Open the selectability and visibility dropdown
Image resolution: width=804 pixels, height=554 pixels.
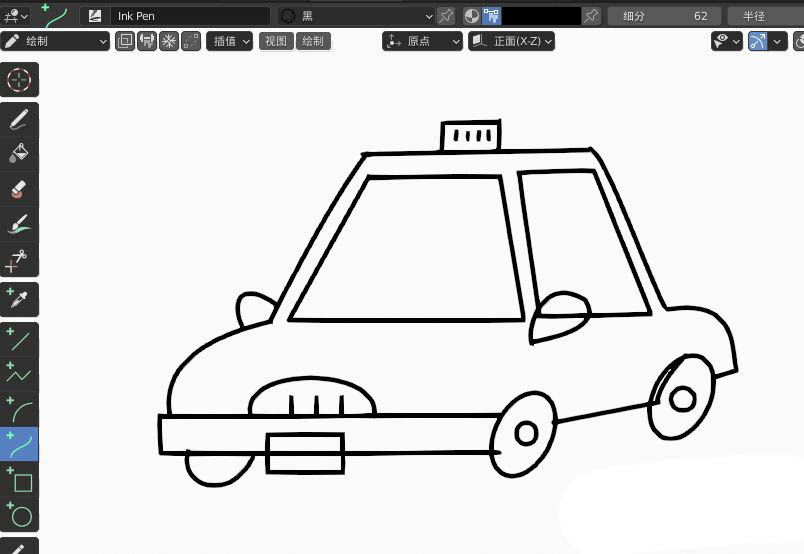(727, 41)
